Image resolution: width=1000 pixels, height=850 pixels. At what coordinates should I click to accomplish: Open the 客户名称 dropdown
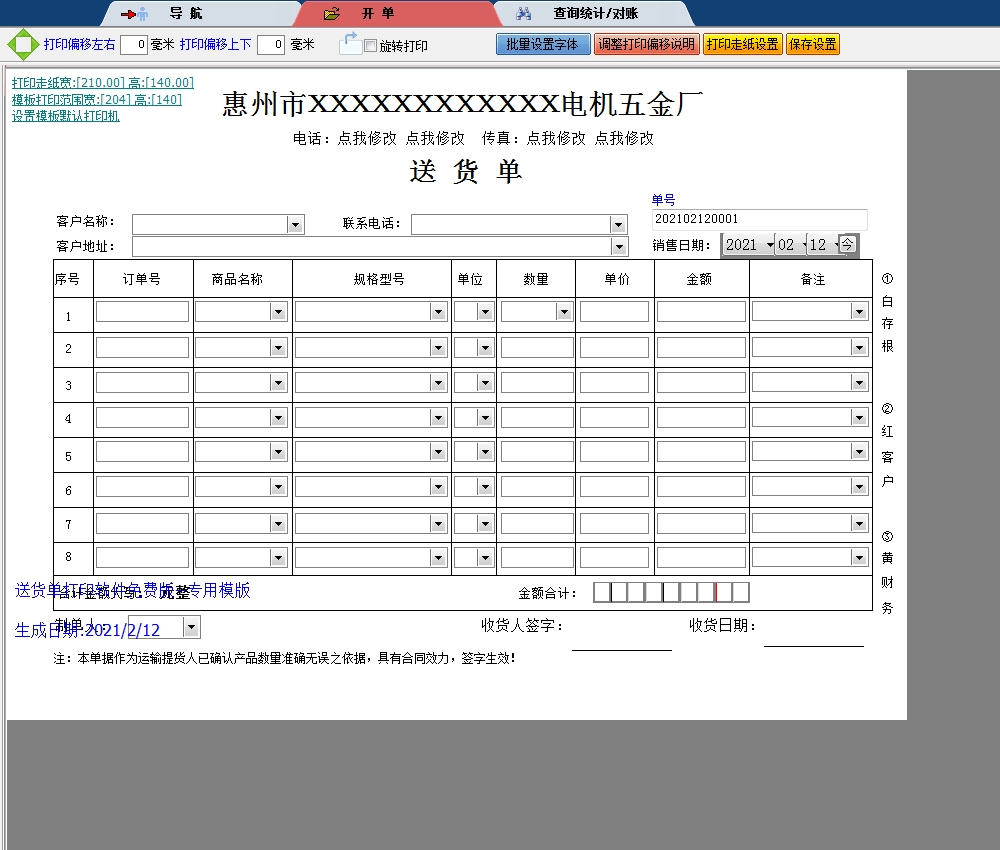(x=295, y=225)
